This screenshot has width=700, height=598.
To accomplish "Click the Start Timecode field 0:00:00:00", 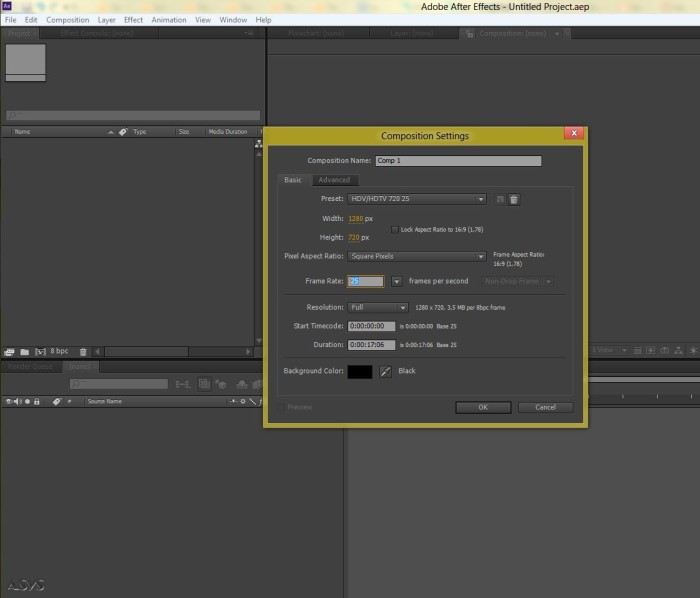I will [x=371, y=326].
